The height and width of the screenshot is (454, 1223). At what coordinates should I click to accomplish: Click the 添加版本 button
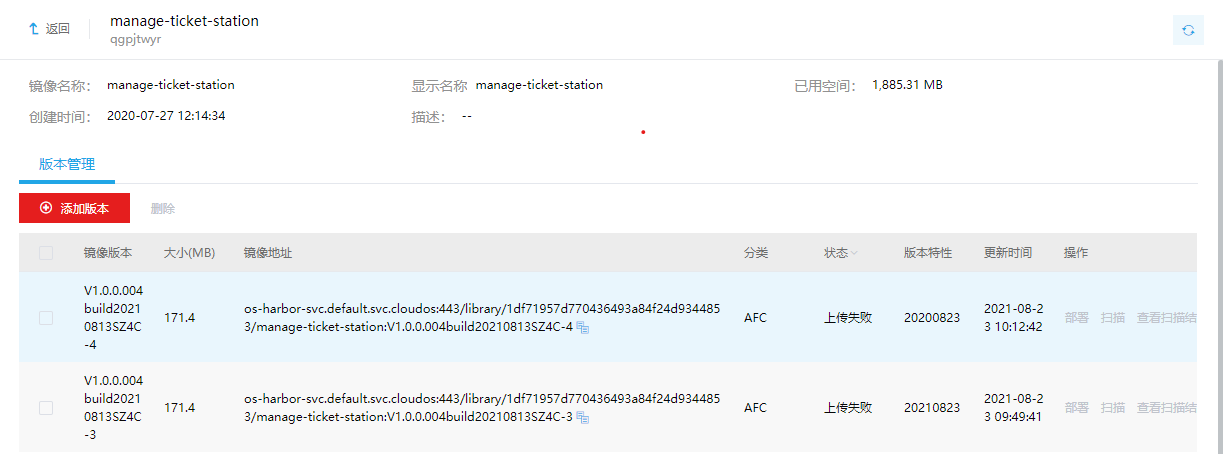[74, 208]
